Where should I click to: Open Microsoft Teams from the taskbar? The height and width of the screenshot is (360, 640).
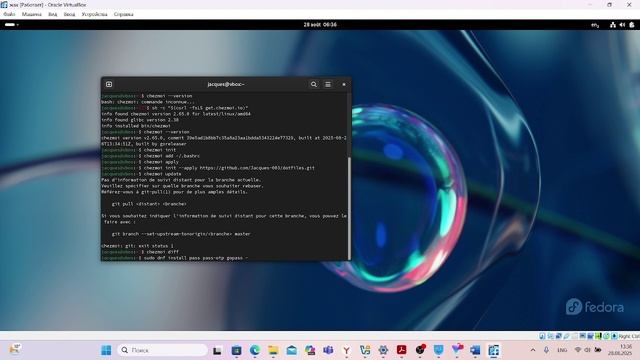click(328, 350)
